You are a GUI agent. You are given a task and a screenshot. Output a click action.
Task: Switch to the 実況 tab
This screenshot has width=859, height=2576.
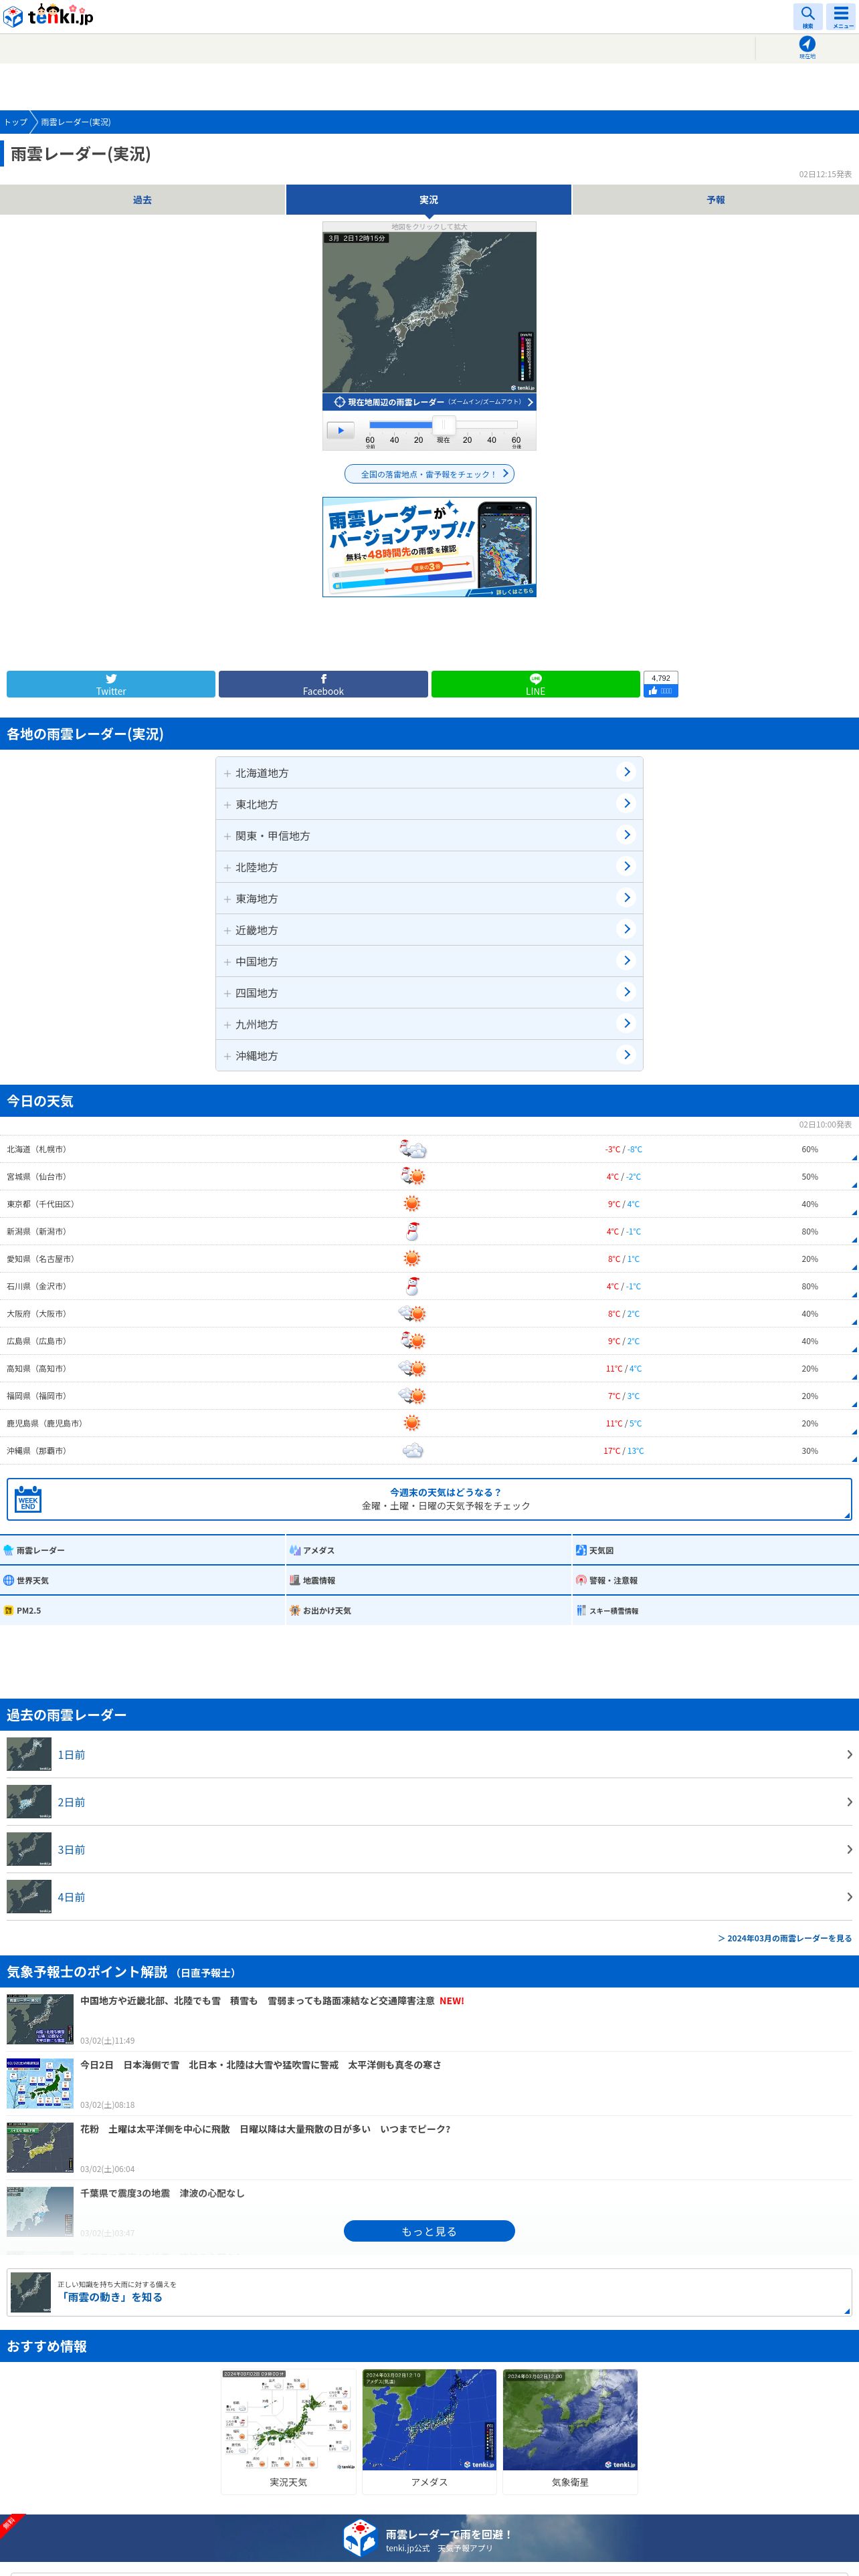(x=429, y=200)
